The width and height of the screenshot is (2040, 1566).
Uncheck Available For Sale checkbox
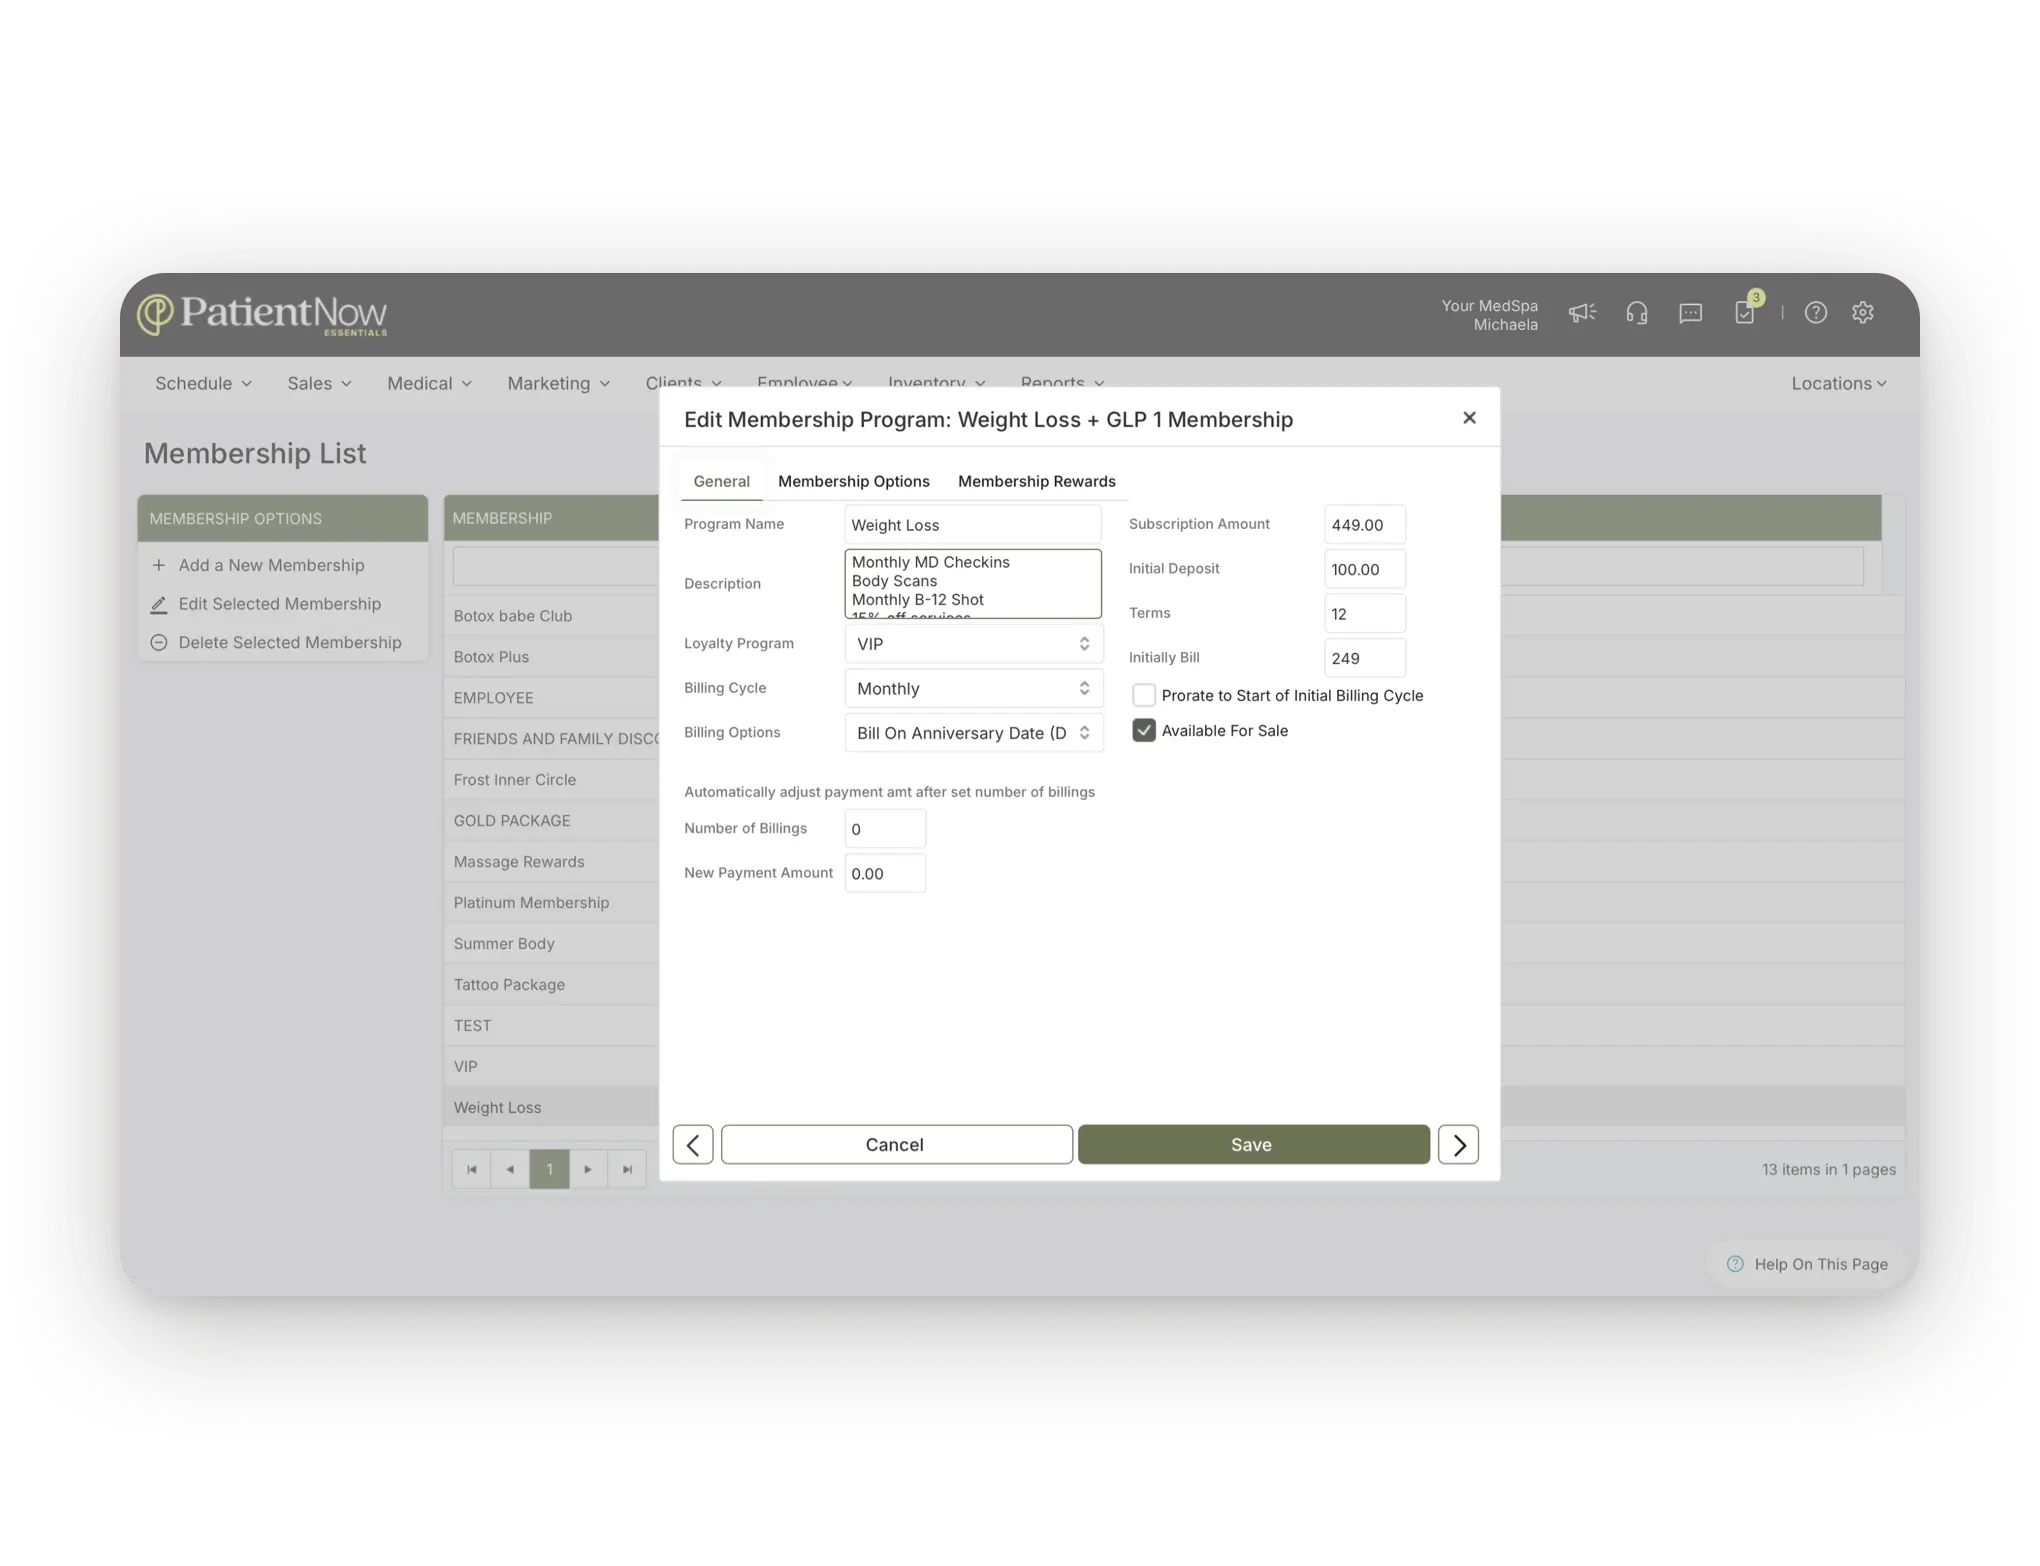pos(1144,731)
